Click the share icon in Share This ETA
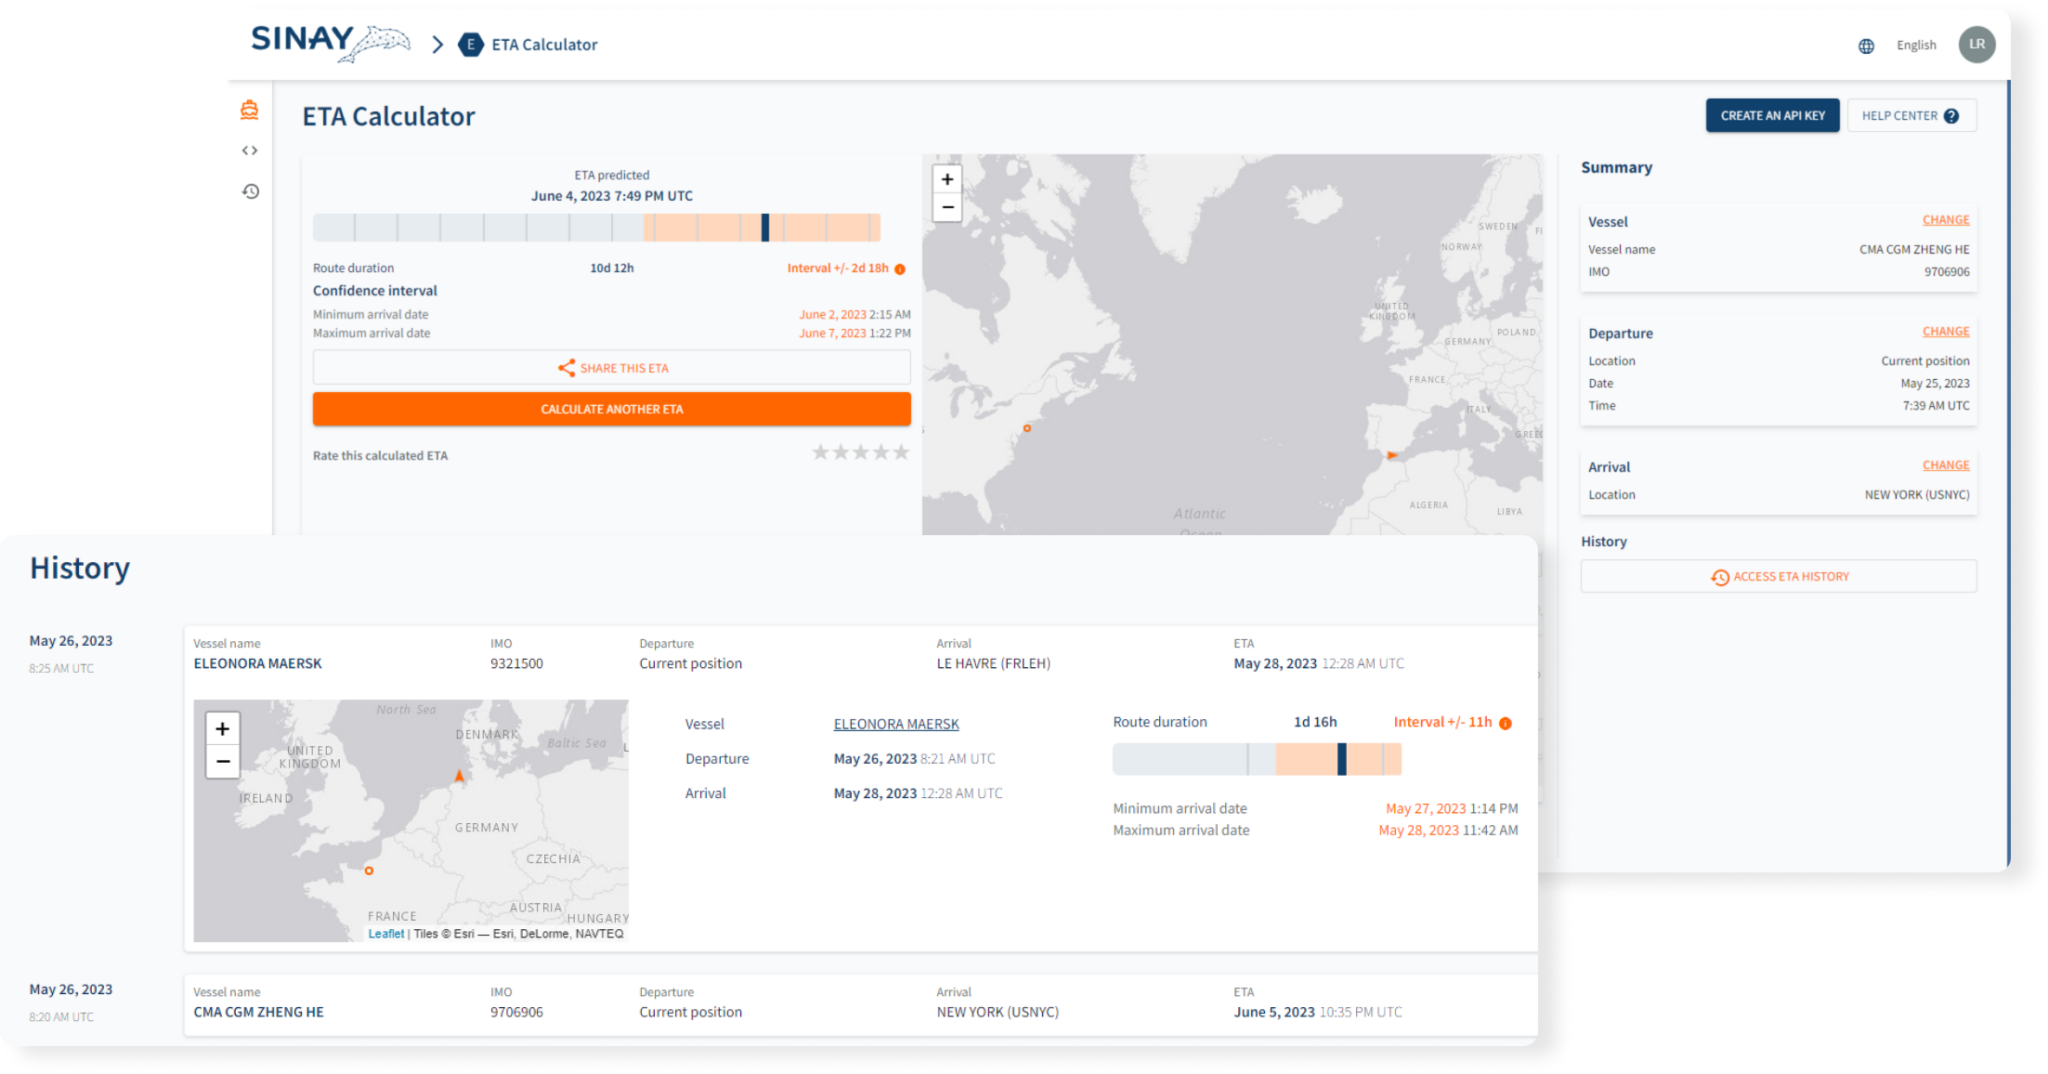Viewport: 2048px width, 1074px height. click(x=566, y=368)
